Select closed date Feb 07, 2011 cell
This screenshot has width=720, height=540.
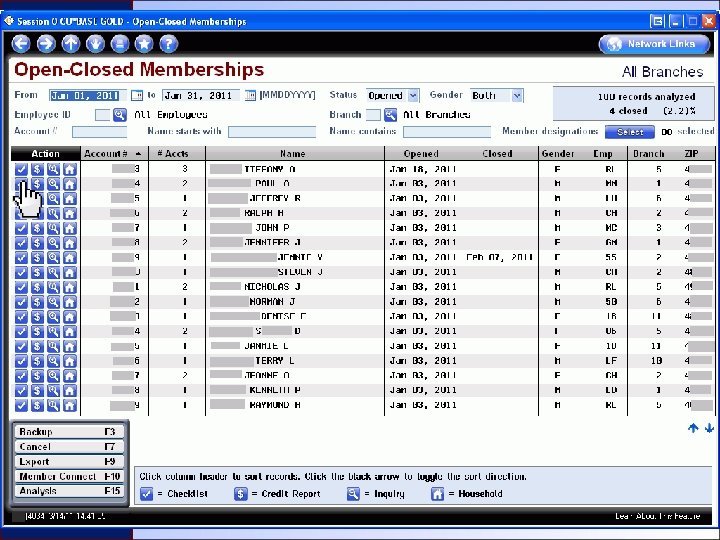point(499,257)
